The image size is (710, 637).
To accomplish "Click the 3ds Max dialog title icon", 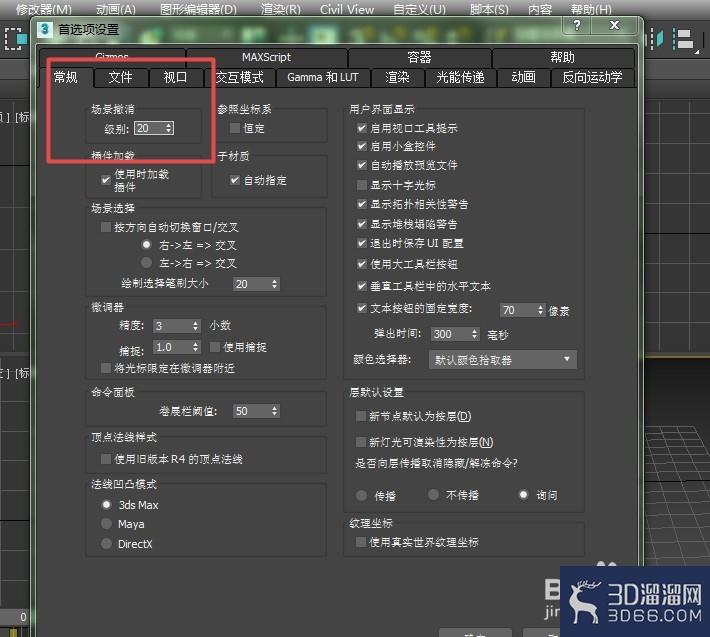I will [44, 30].
